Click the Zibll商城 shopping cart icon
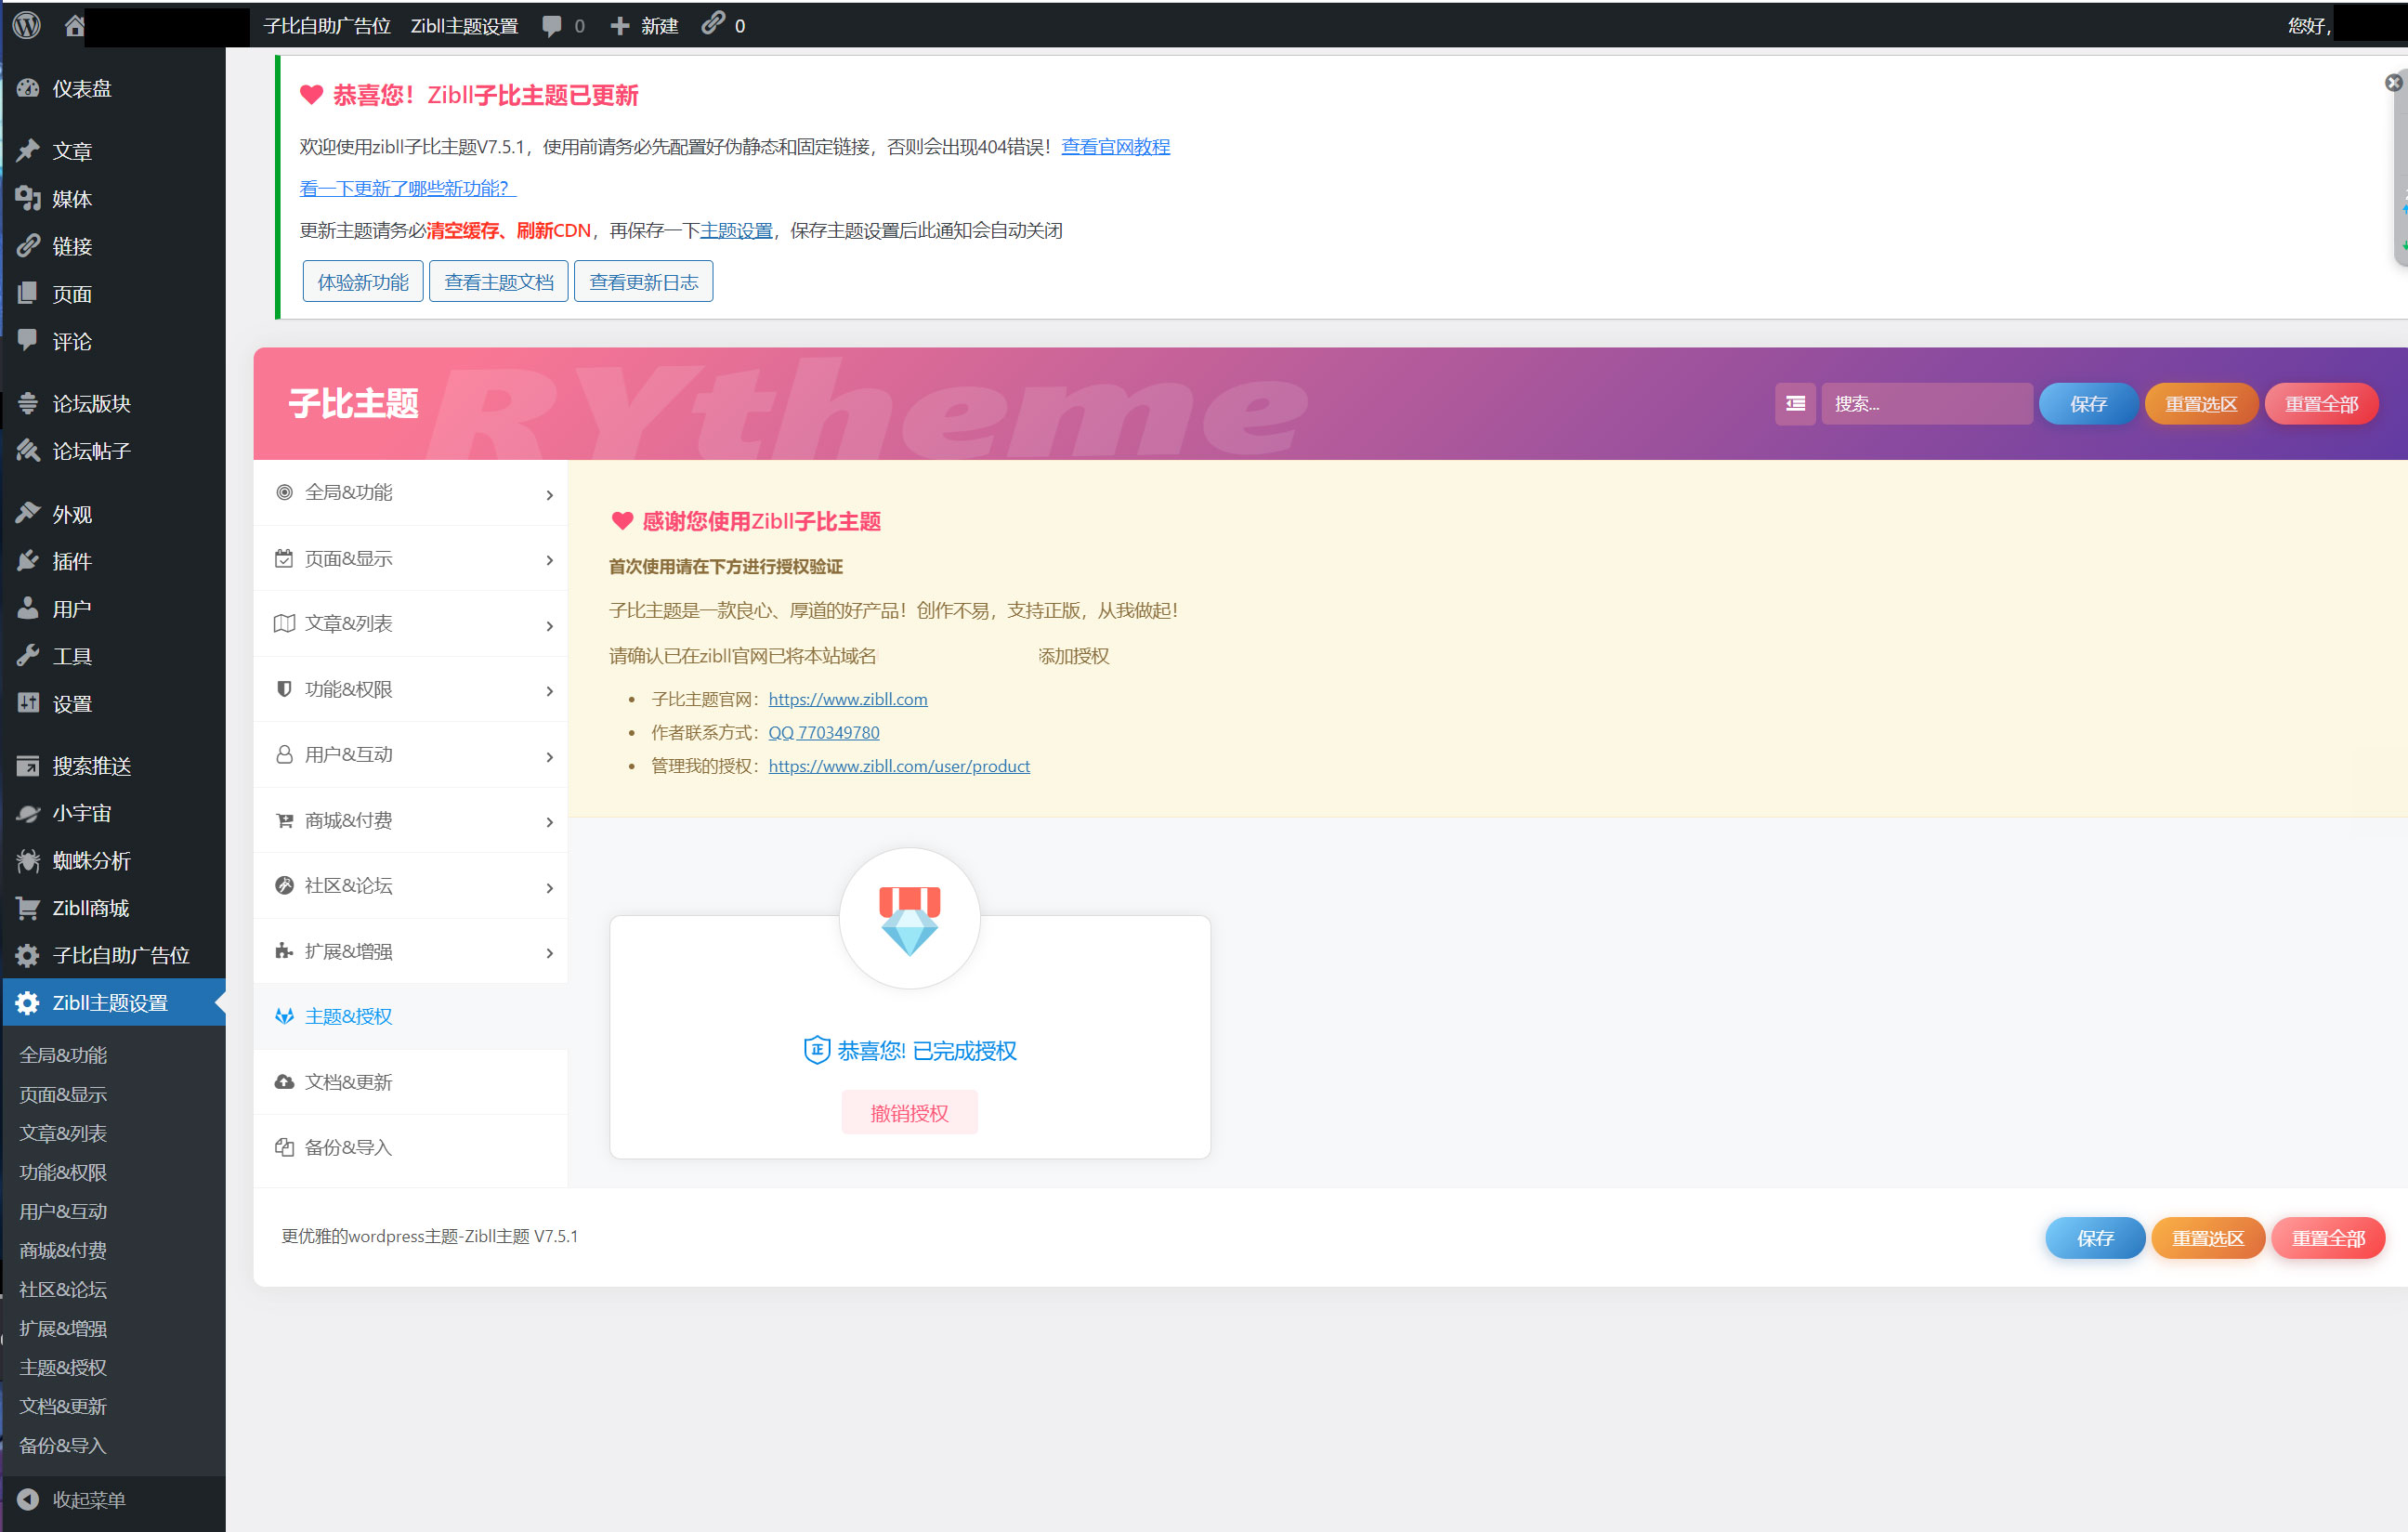This screenshot has width=2408, height=1532. pyautogui.click(x=28, y=908)
